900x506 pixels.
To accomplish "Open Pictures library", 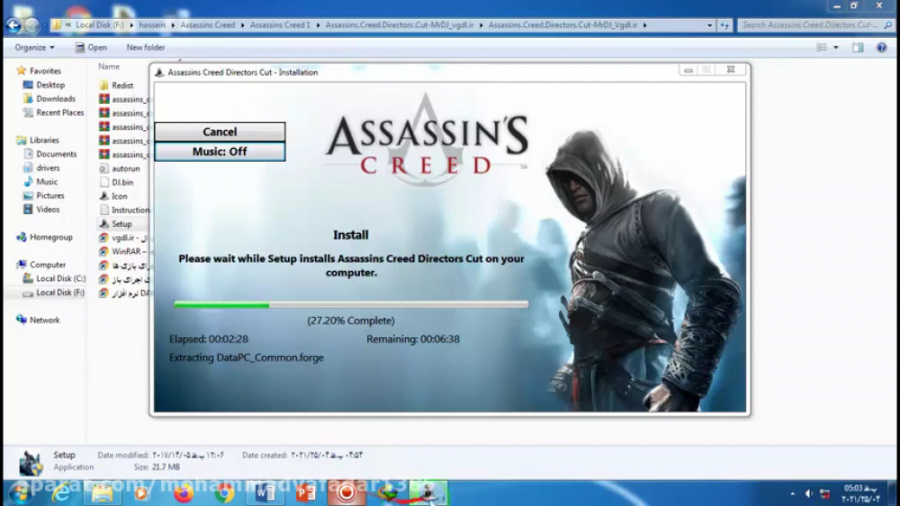I will [x=50, y=196].
